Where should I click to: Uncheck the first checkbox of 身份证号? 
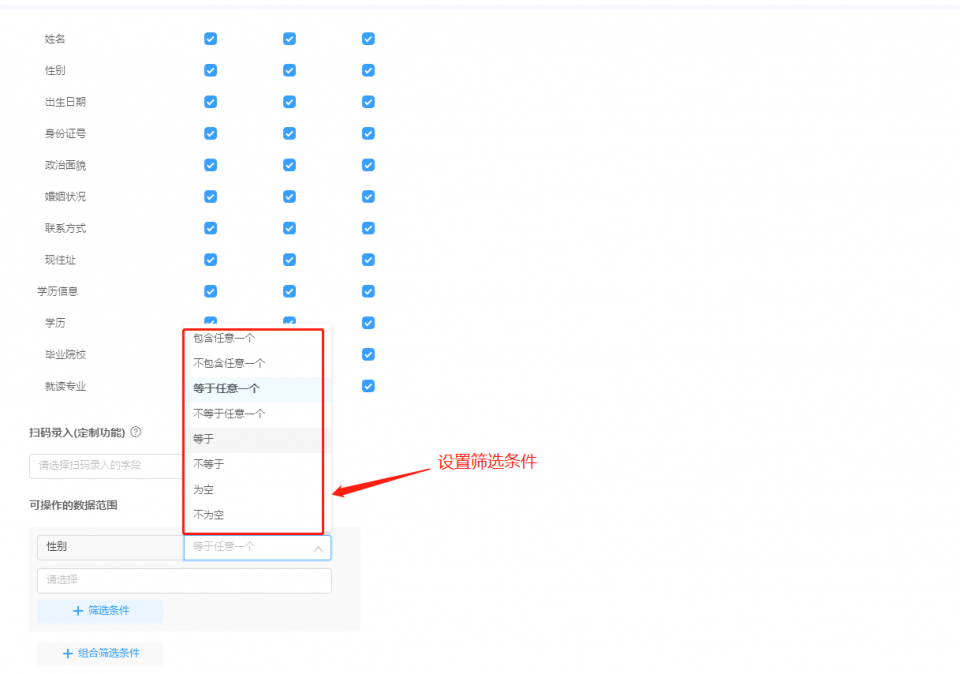tap(210, 133)
